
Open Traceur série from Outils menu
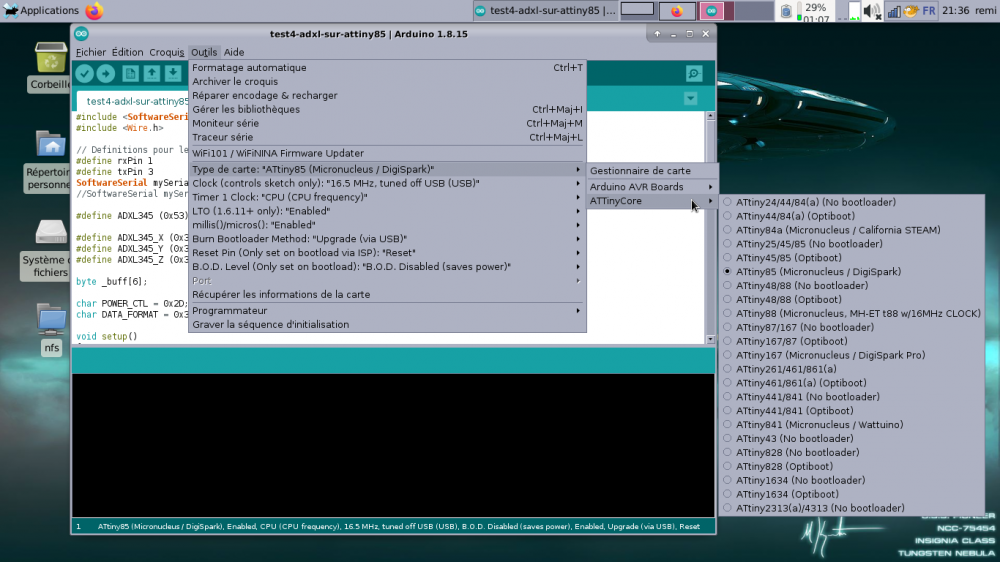tap(387, 138)
